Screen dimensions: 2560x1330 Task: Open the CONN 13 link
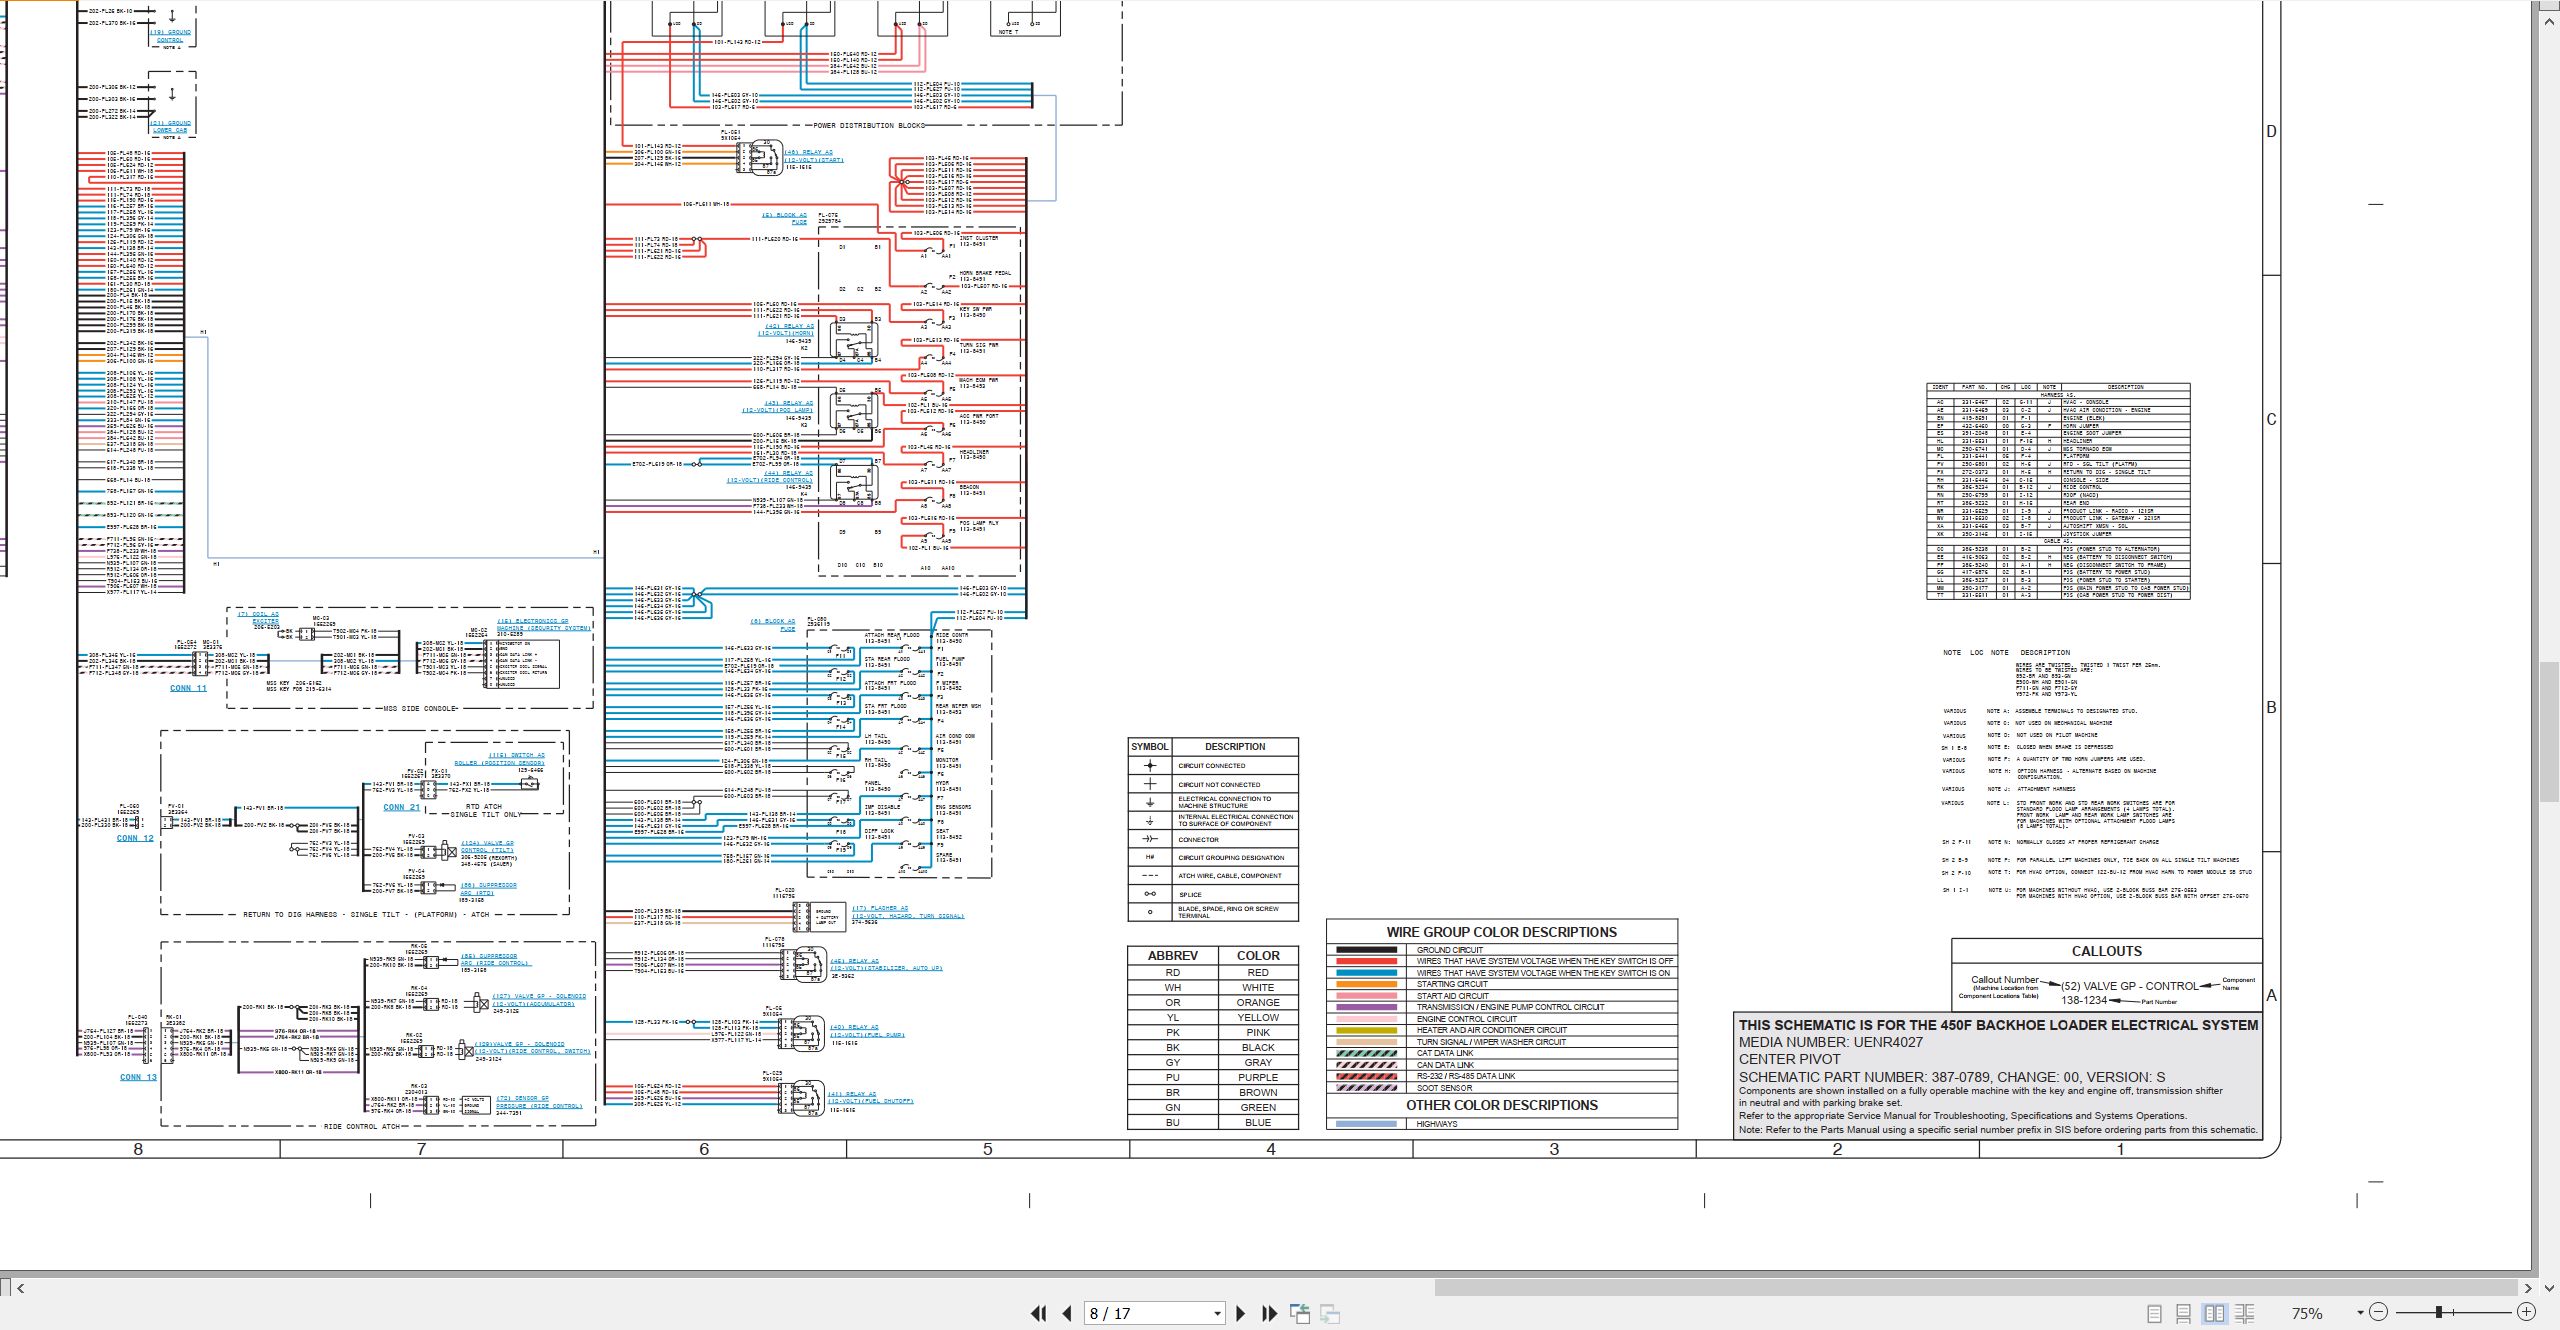coord(138,1077)
